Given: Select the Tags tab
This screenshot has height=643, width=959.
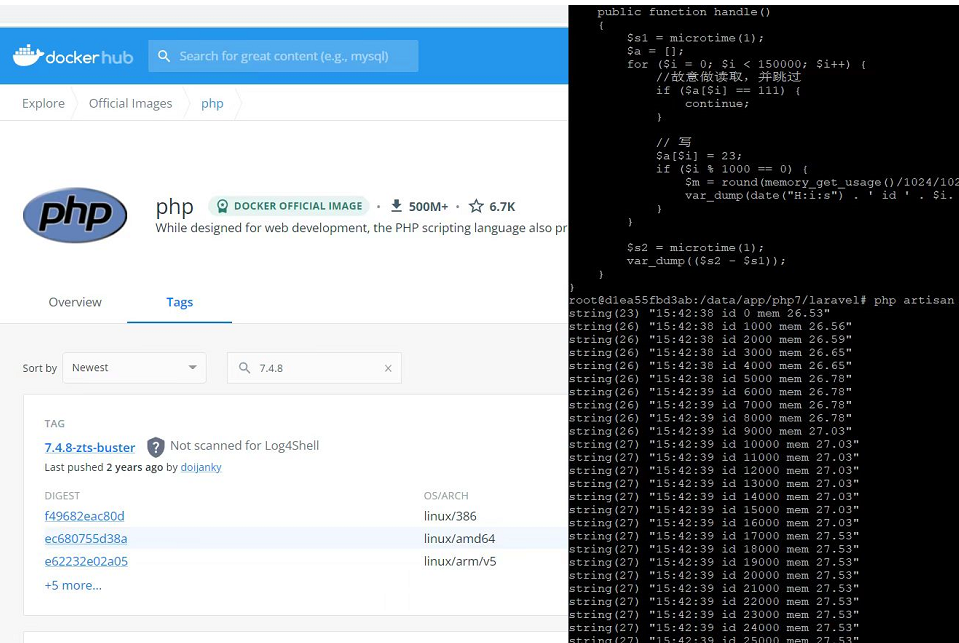Looking at the screenshot, I should point(179,302).
